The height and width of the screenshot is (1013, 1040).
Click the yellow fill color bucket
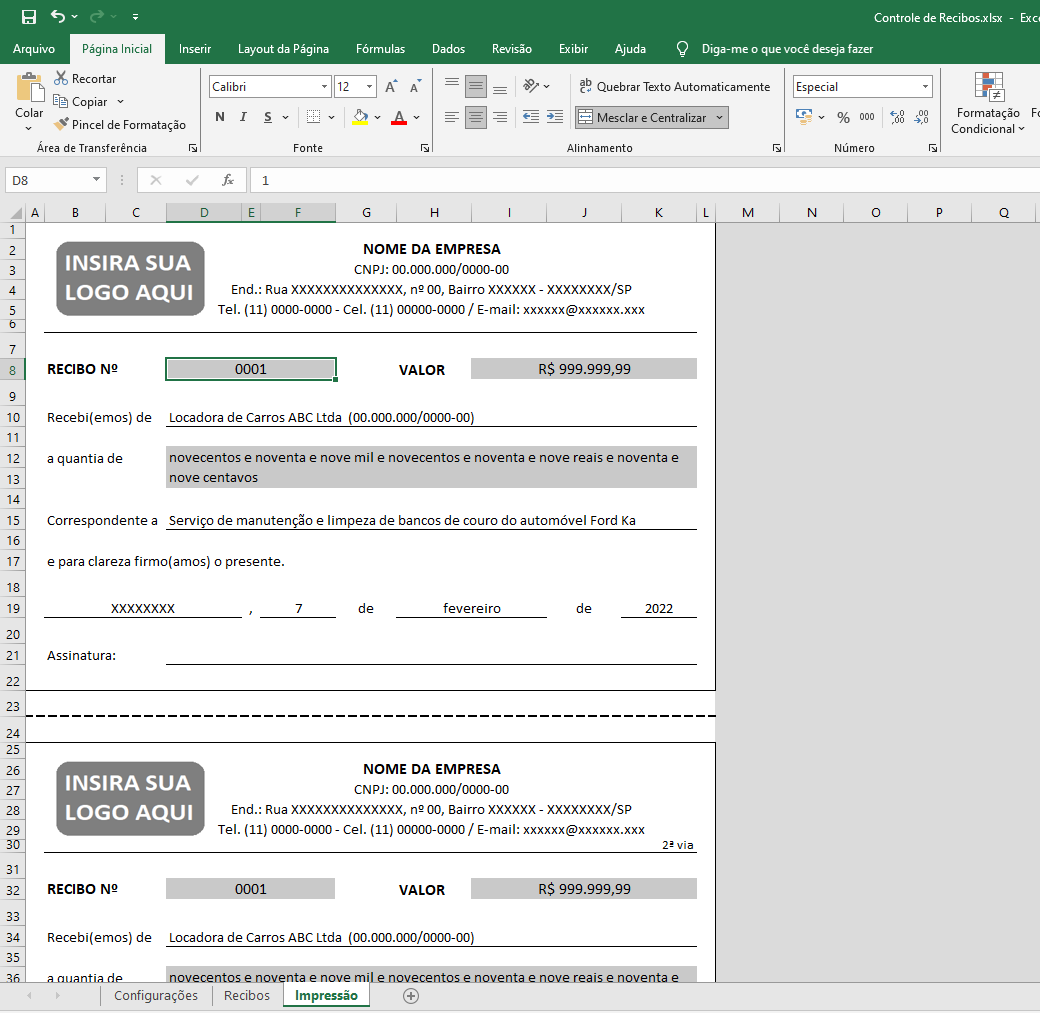[x=360, y=118]
